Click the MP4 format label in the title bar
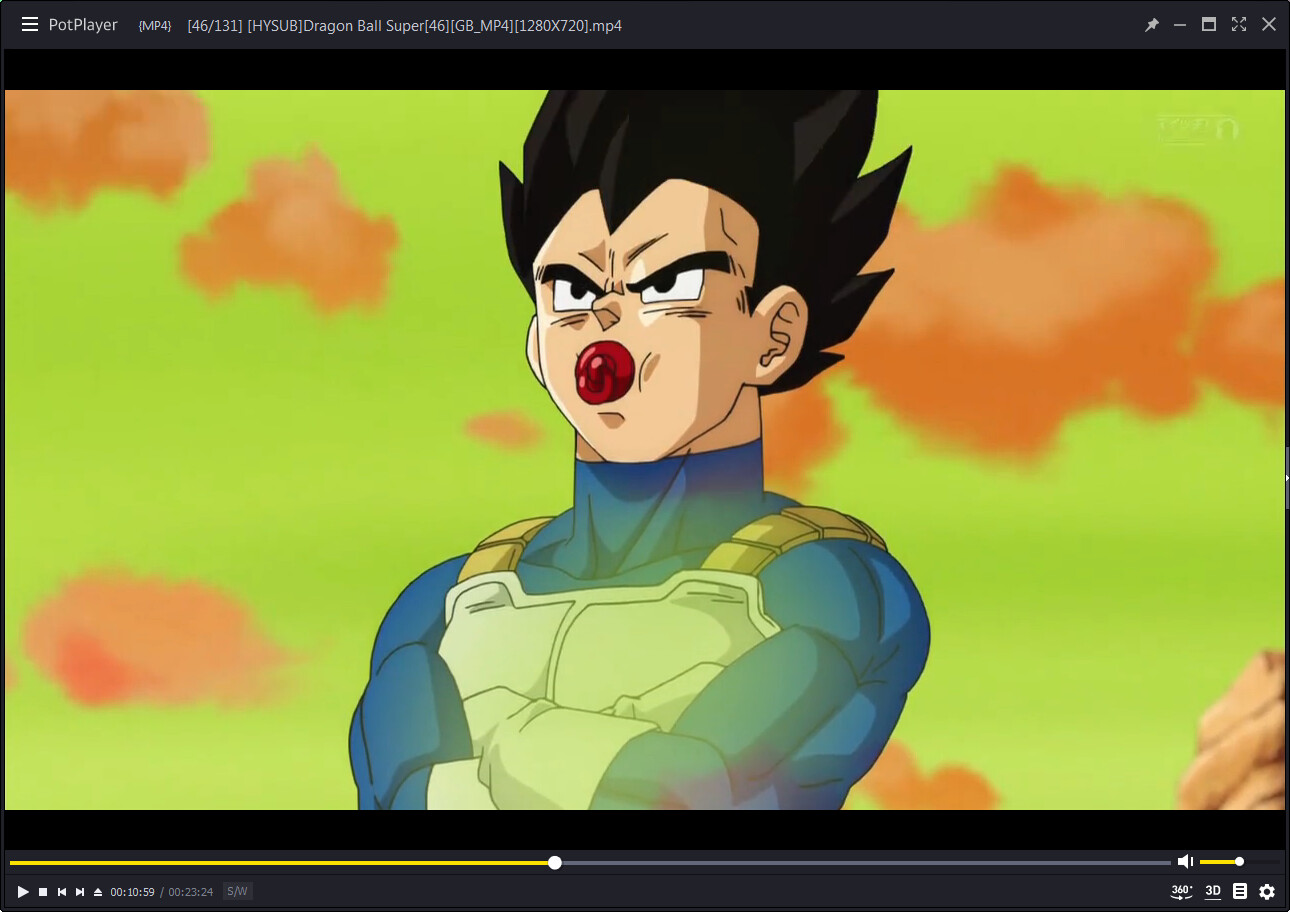1290x912 pixels. [x=155, y=26]
